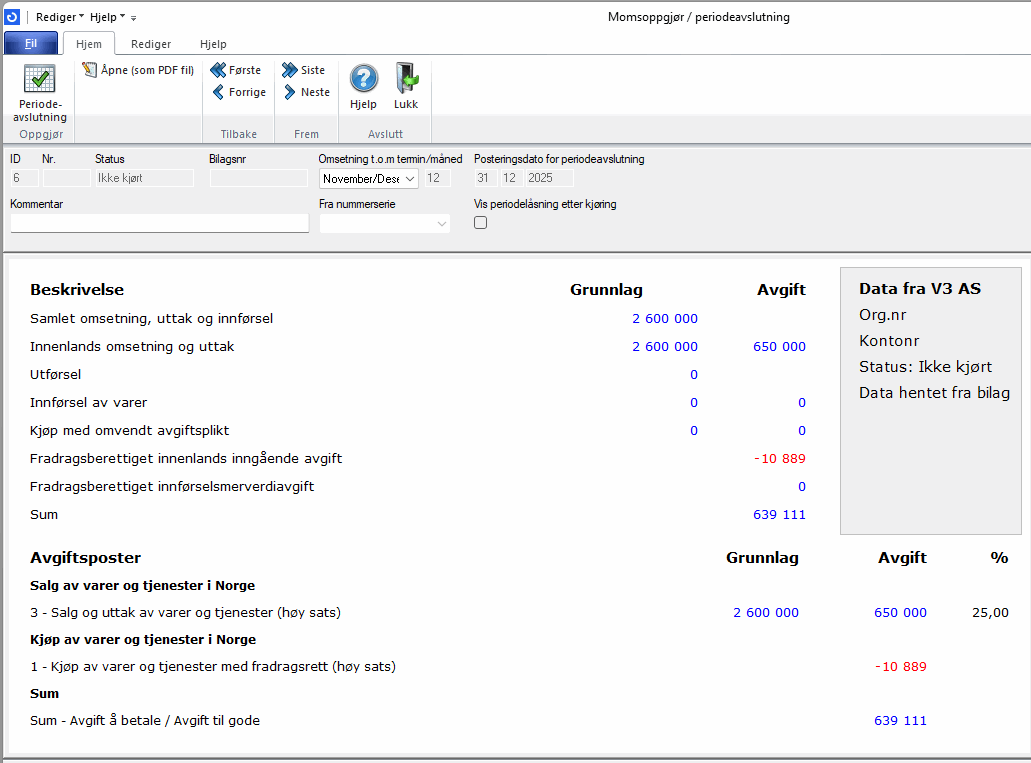Open the Hjelp menu in title bar
This screenshot has height=763, width=1031.
(x=107, y=17)
